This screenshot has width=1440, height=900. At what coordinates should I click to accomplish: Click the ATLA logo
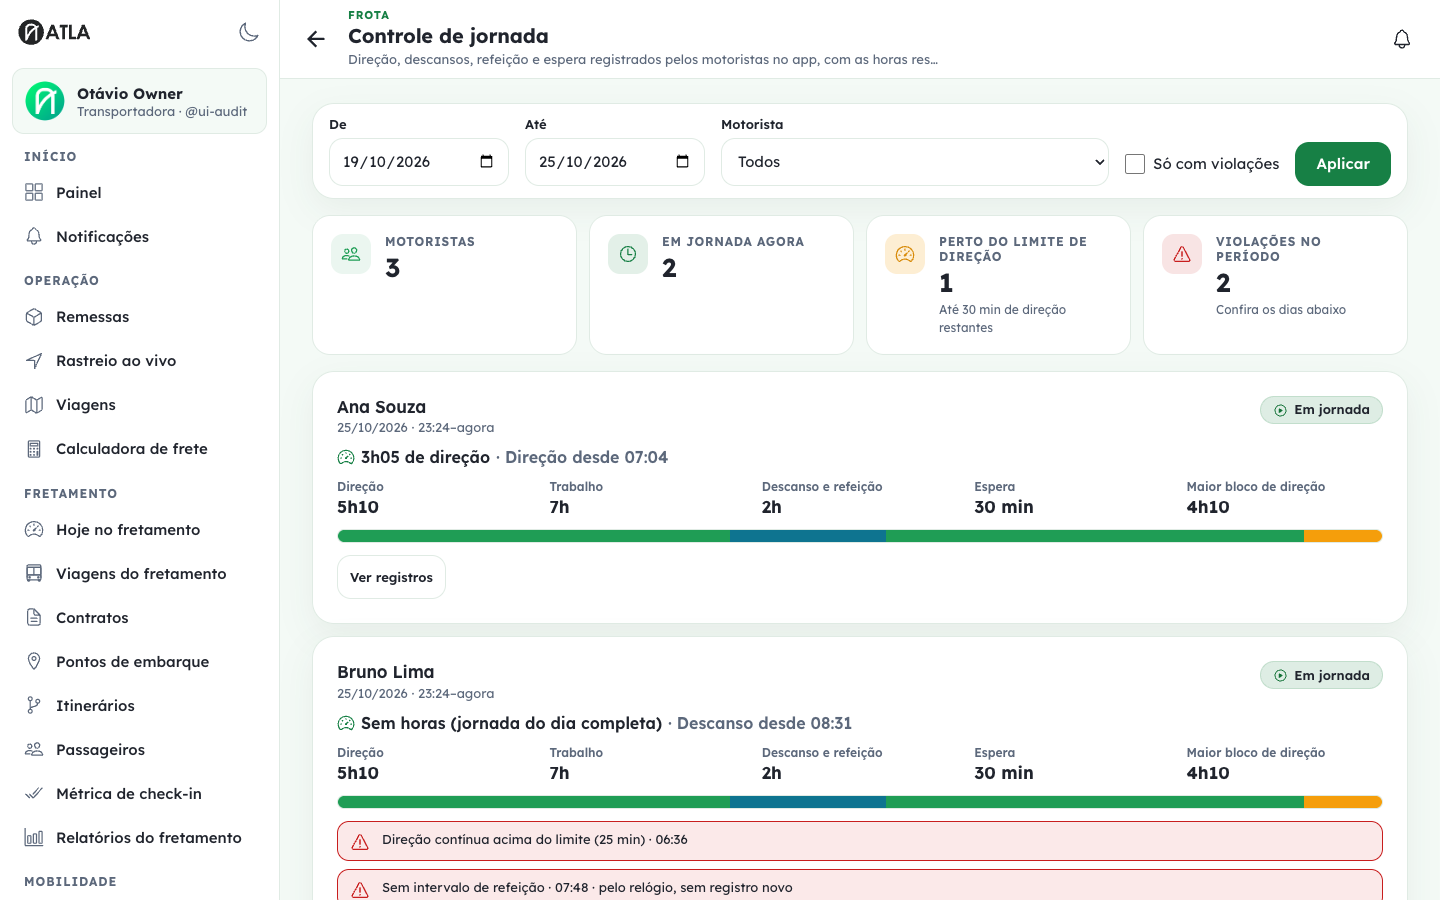[55, 32]
